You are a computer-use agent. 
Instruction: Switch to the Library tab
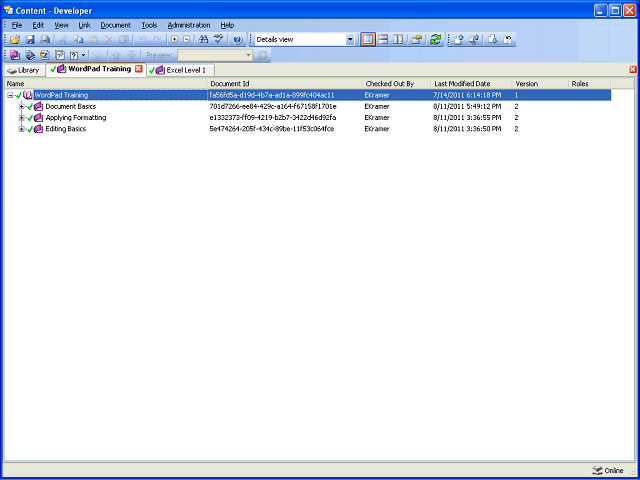24,70
